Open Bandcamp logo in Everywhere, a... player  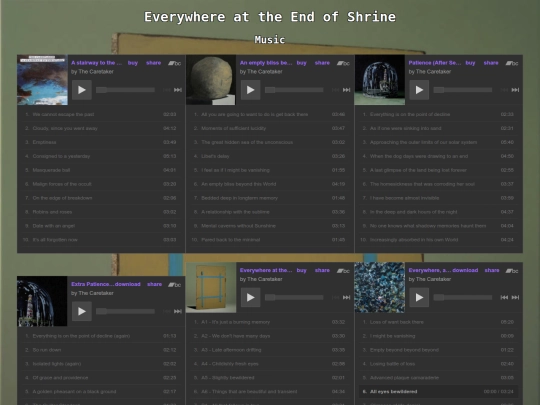[512, 271]
